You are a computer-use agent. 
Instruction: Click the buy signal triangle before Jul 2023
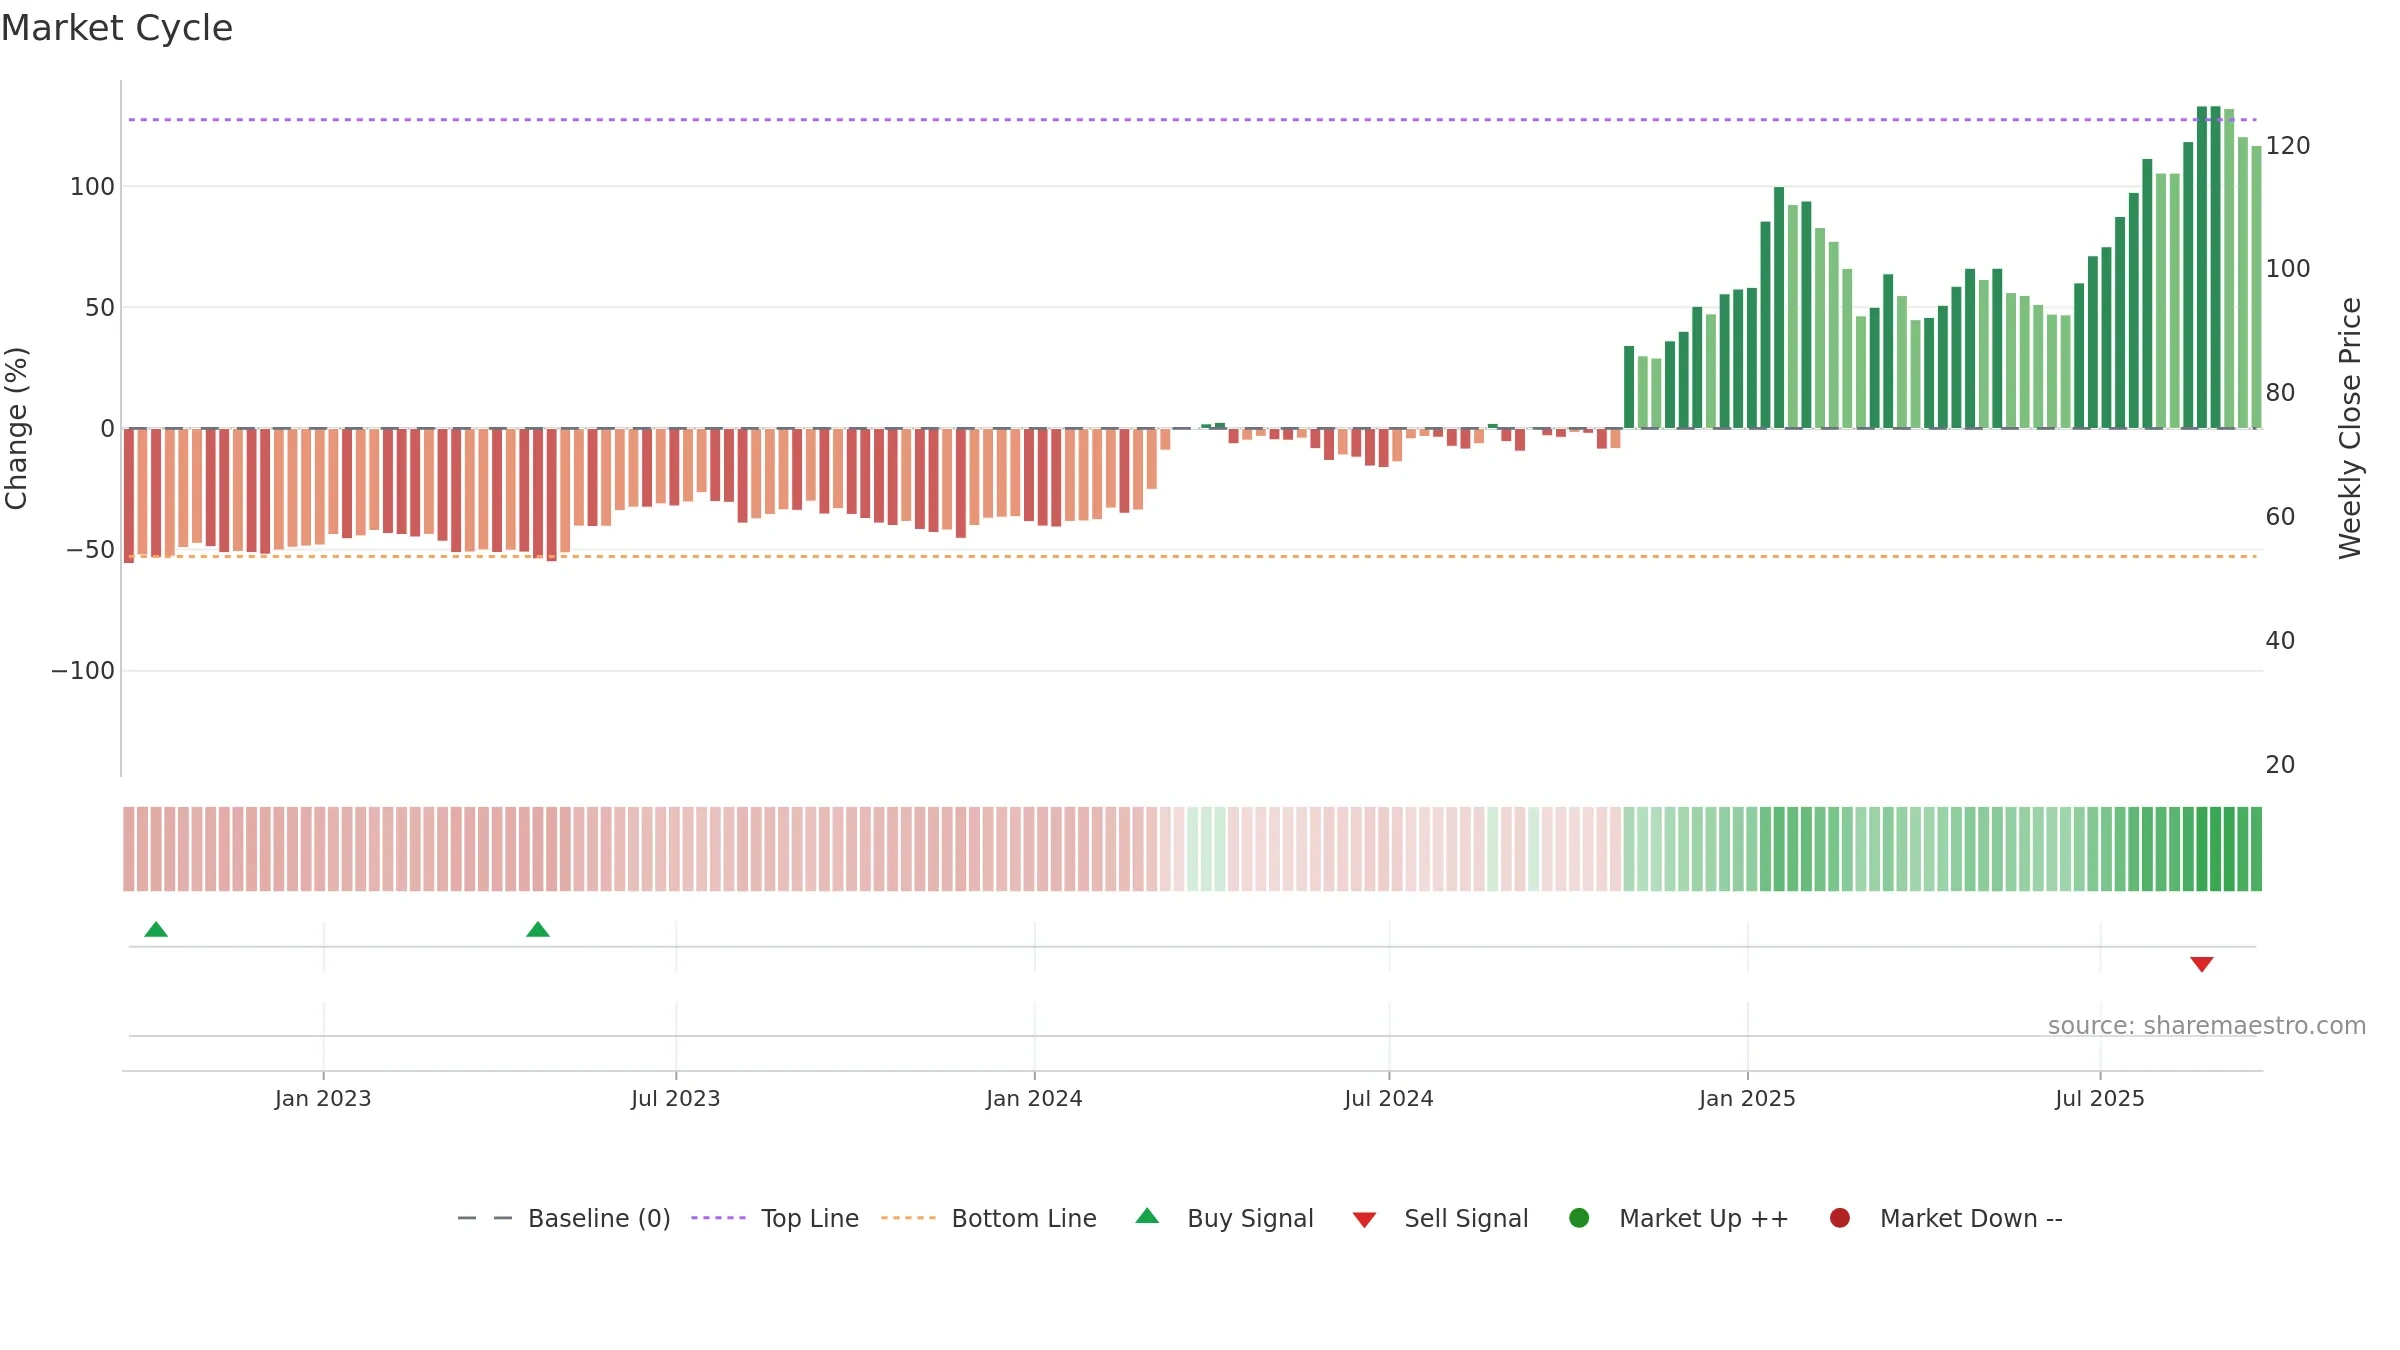[x=538, y=930]
